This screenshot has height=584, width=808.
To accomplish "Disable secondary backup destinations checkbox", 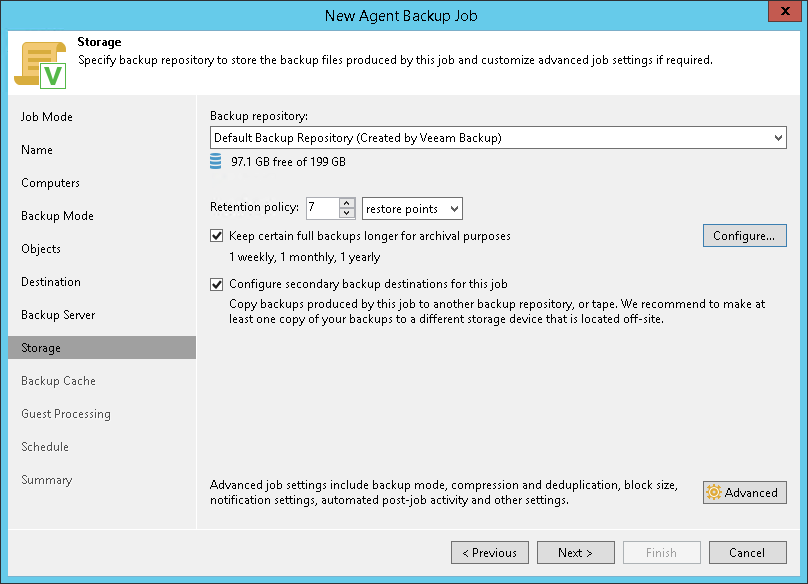I will point(217,284).
